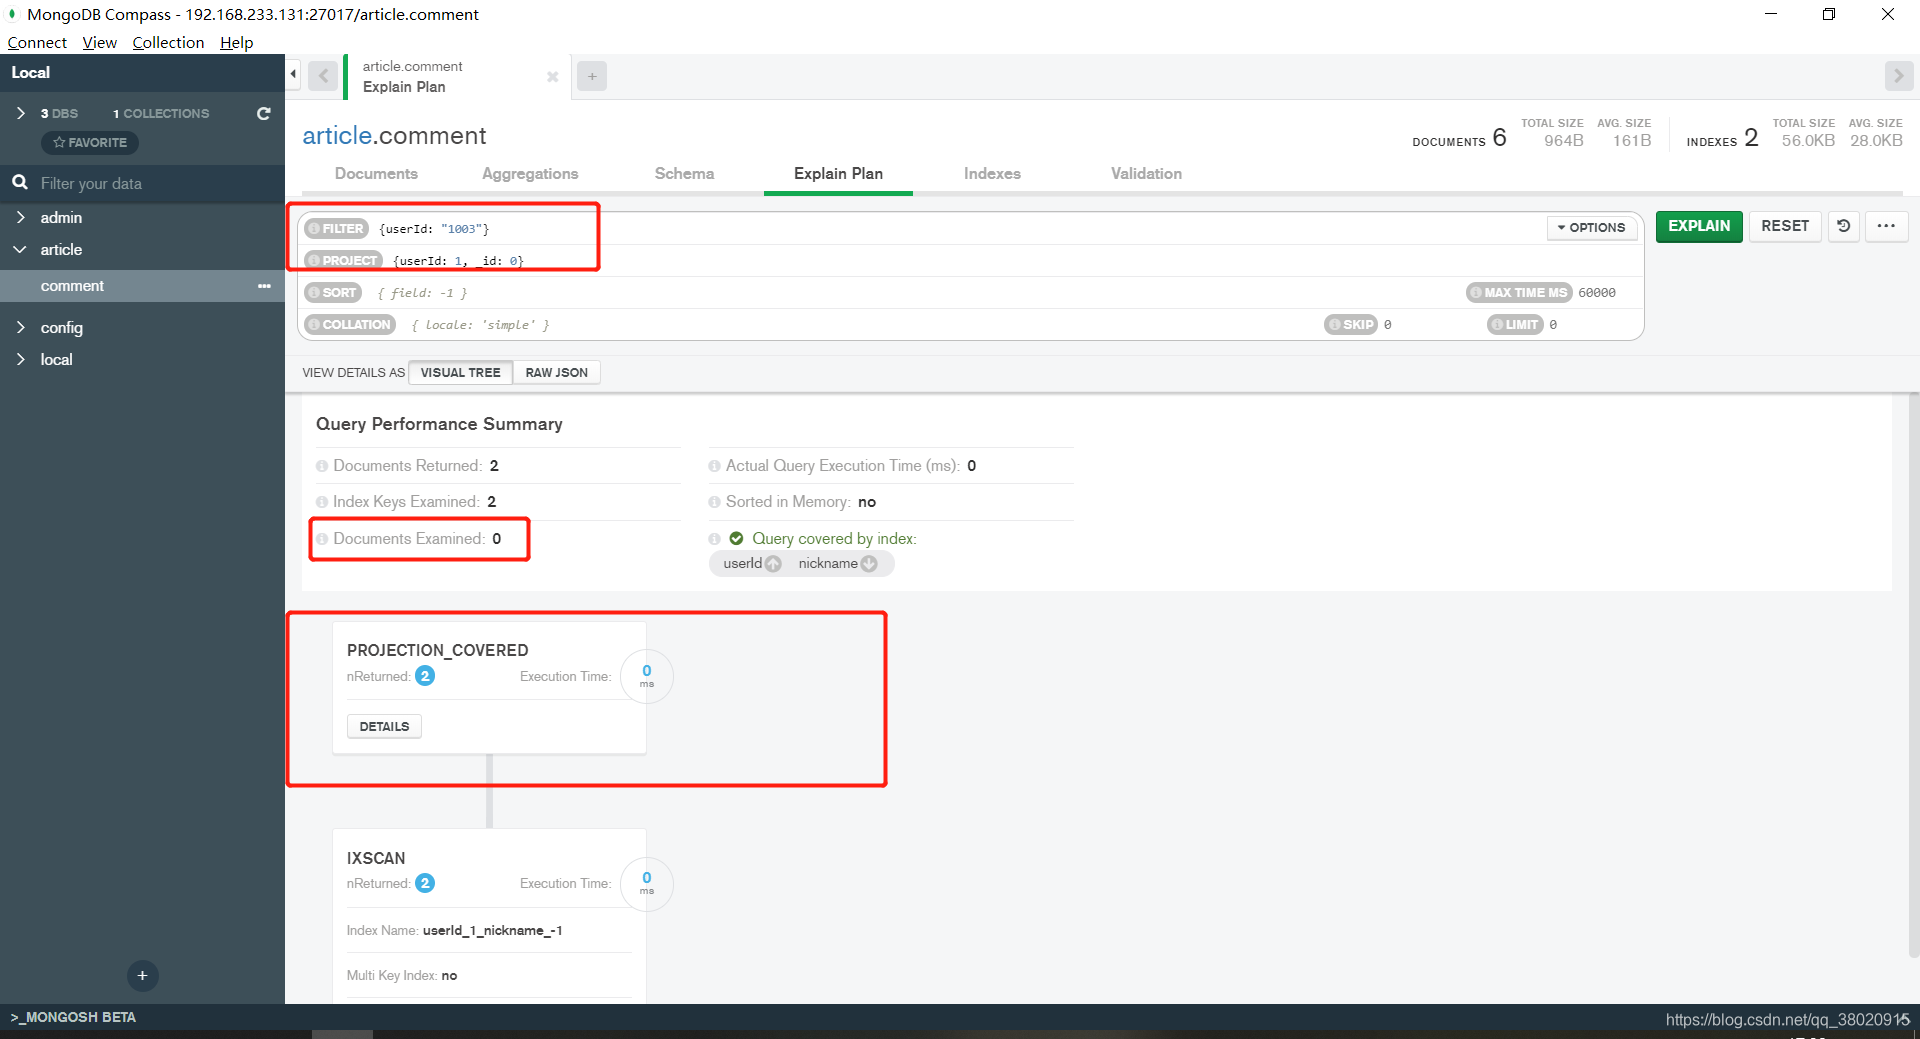Switch to the Documents tab
This screenshot has width=1920, height=1039.
tap(376, 173)
